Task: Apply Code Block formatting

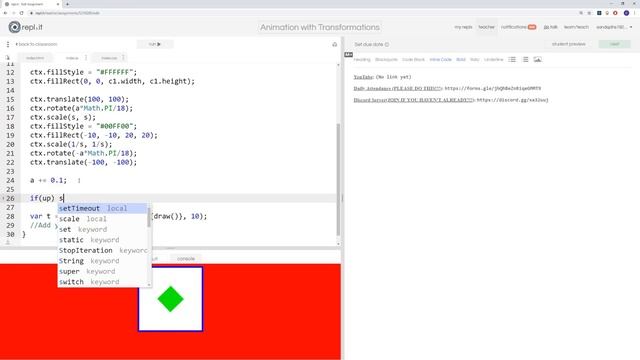Action: [413, 60]
